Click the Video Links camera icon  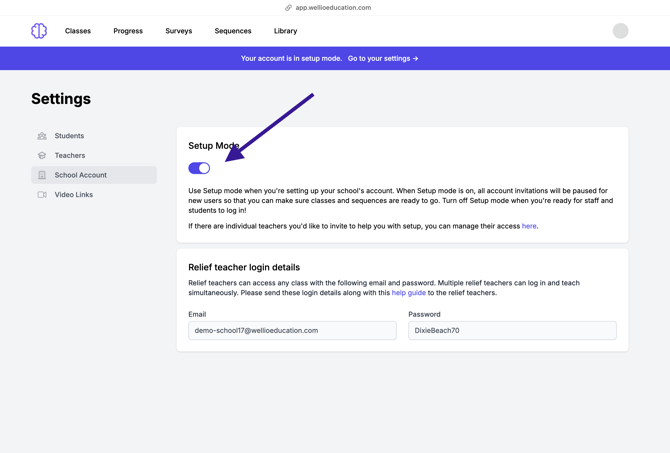[x=42, y=195]
